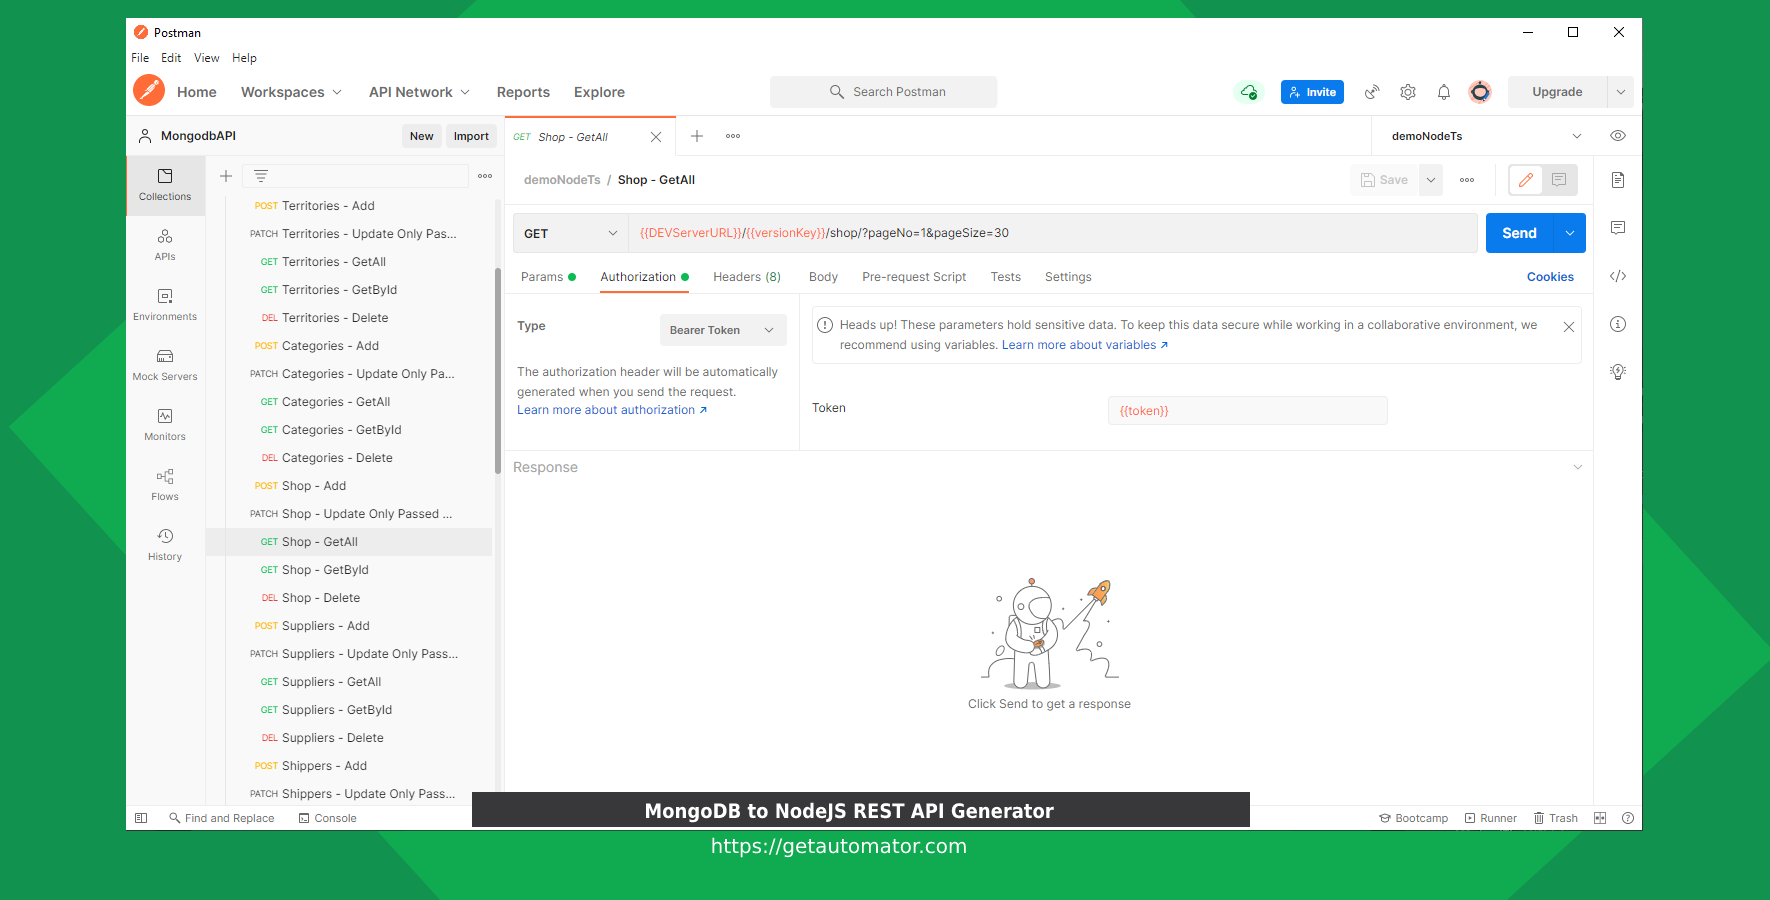Expand the Send button arrow options
1770x900 pixels.
(1570, 233)
